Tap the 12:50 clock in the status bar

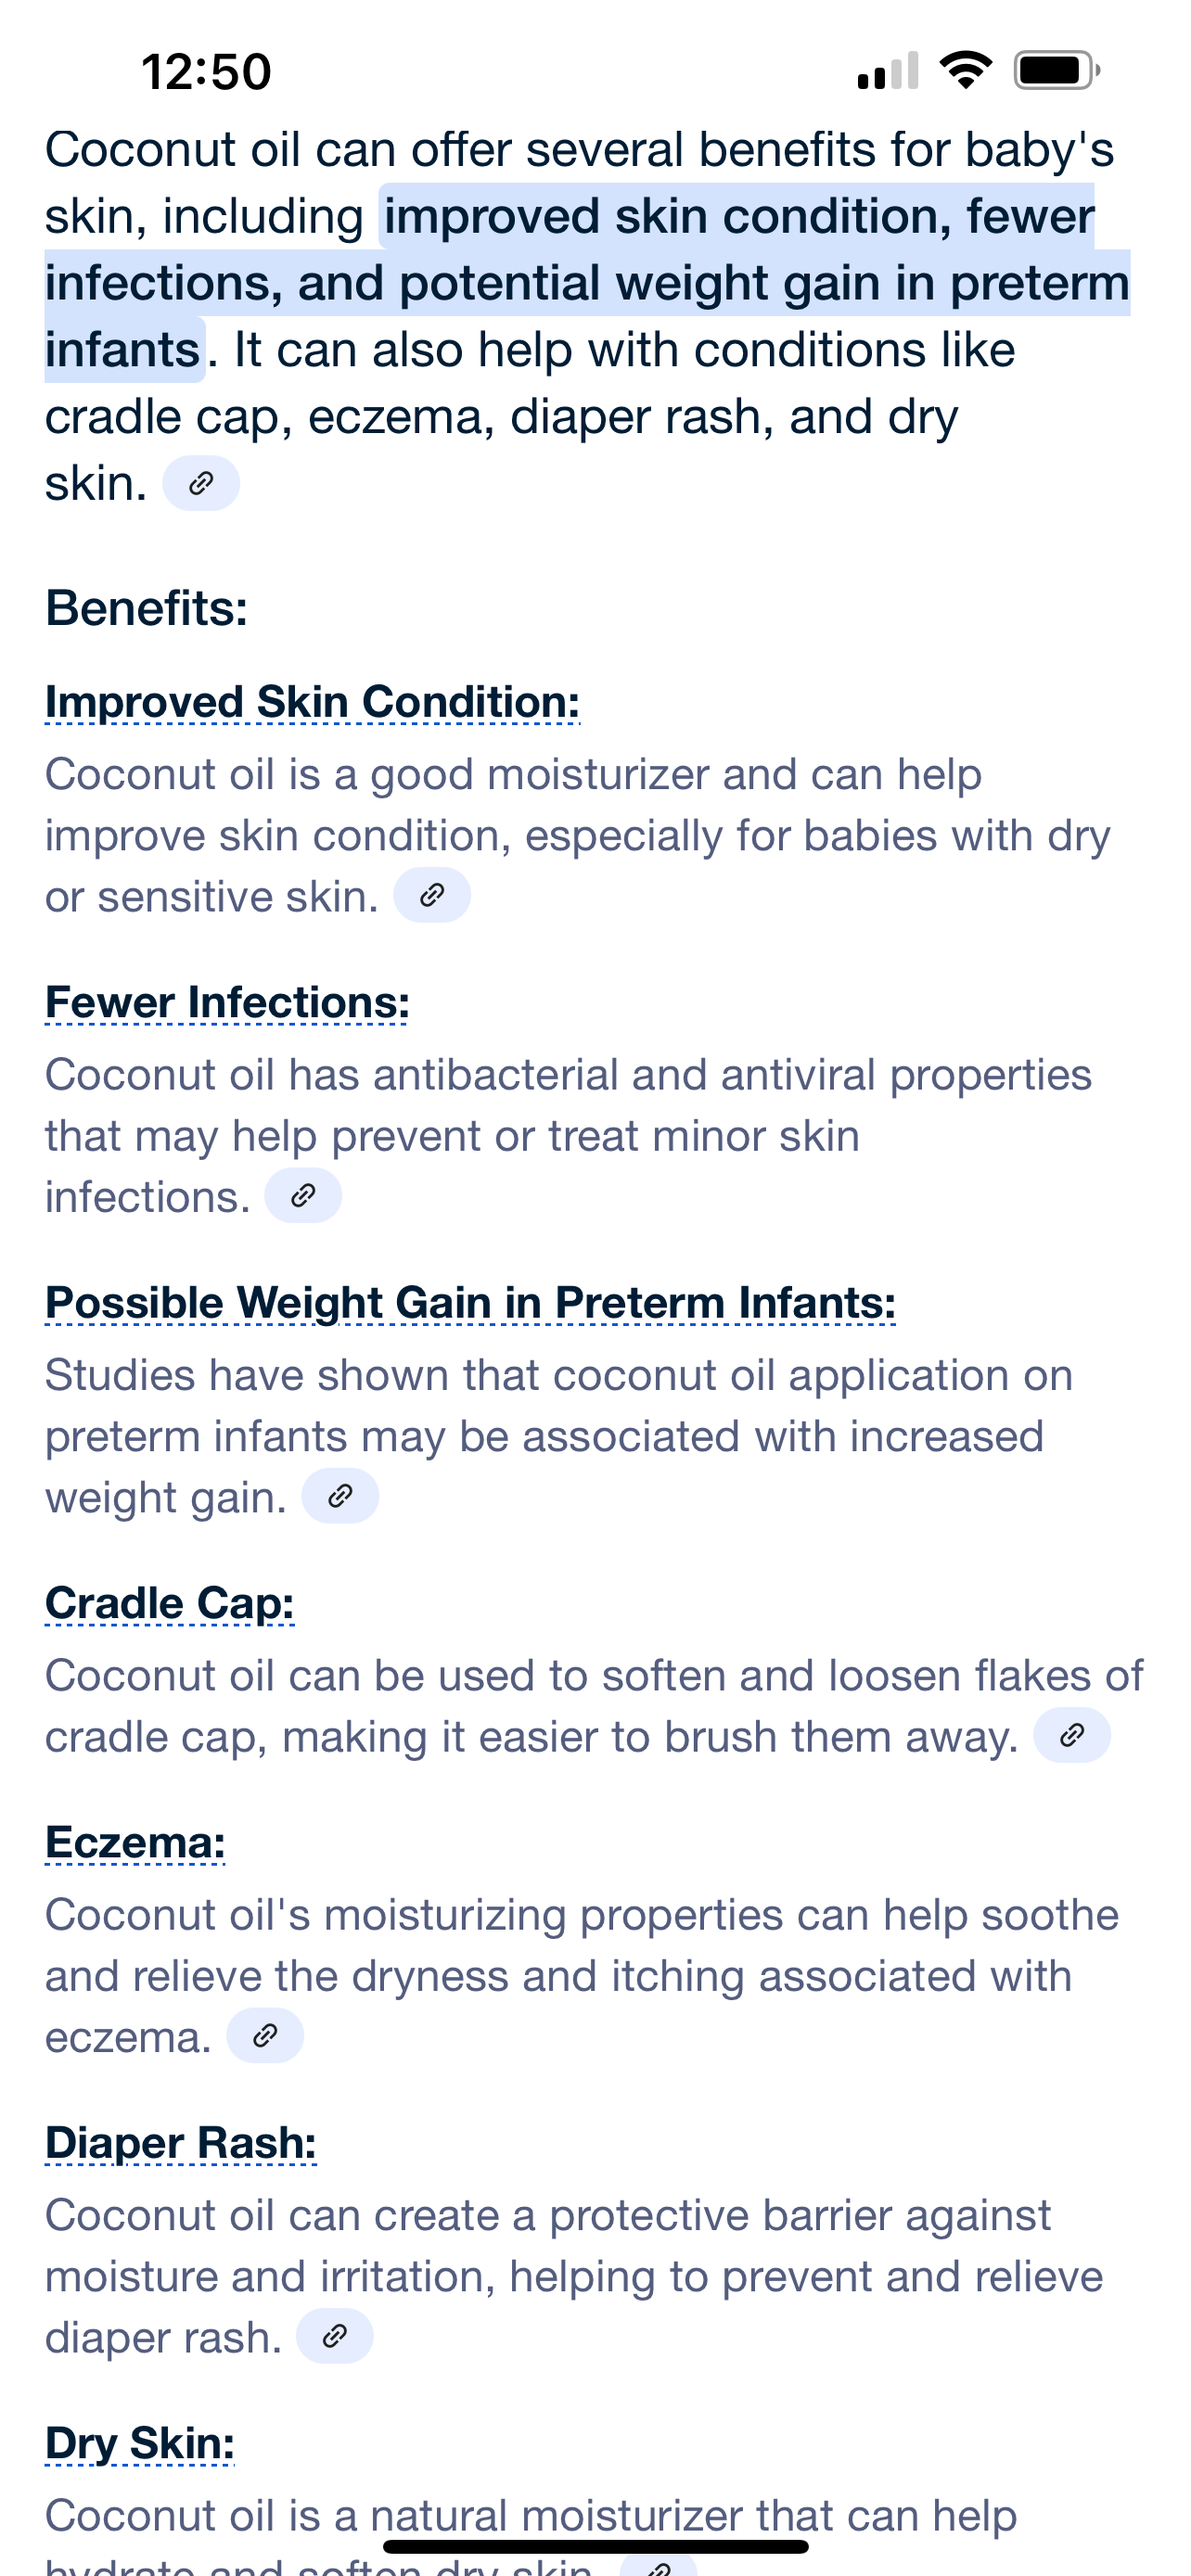[206, 72]
